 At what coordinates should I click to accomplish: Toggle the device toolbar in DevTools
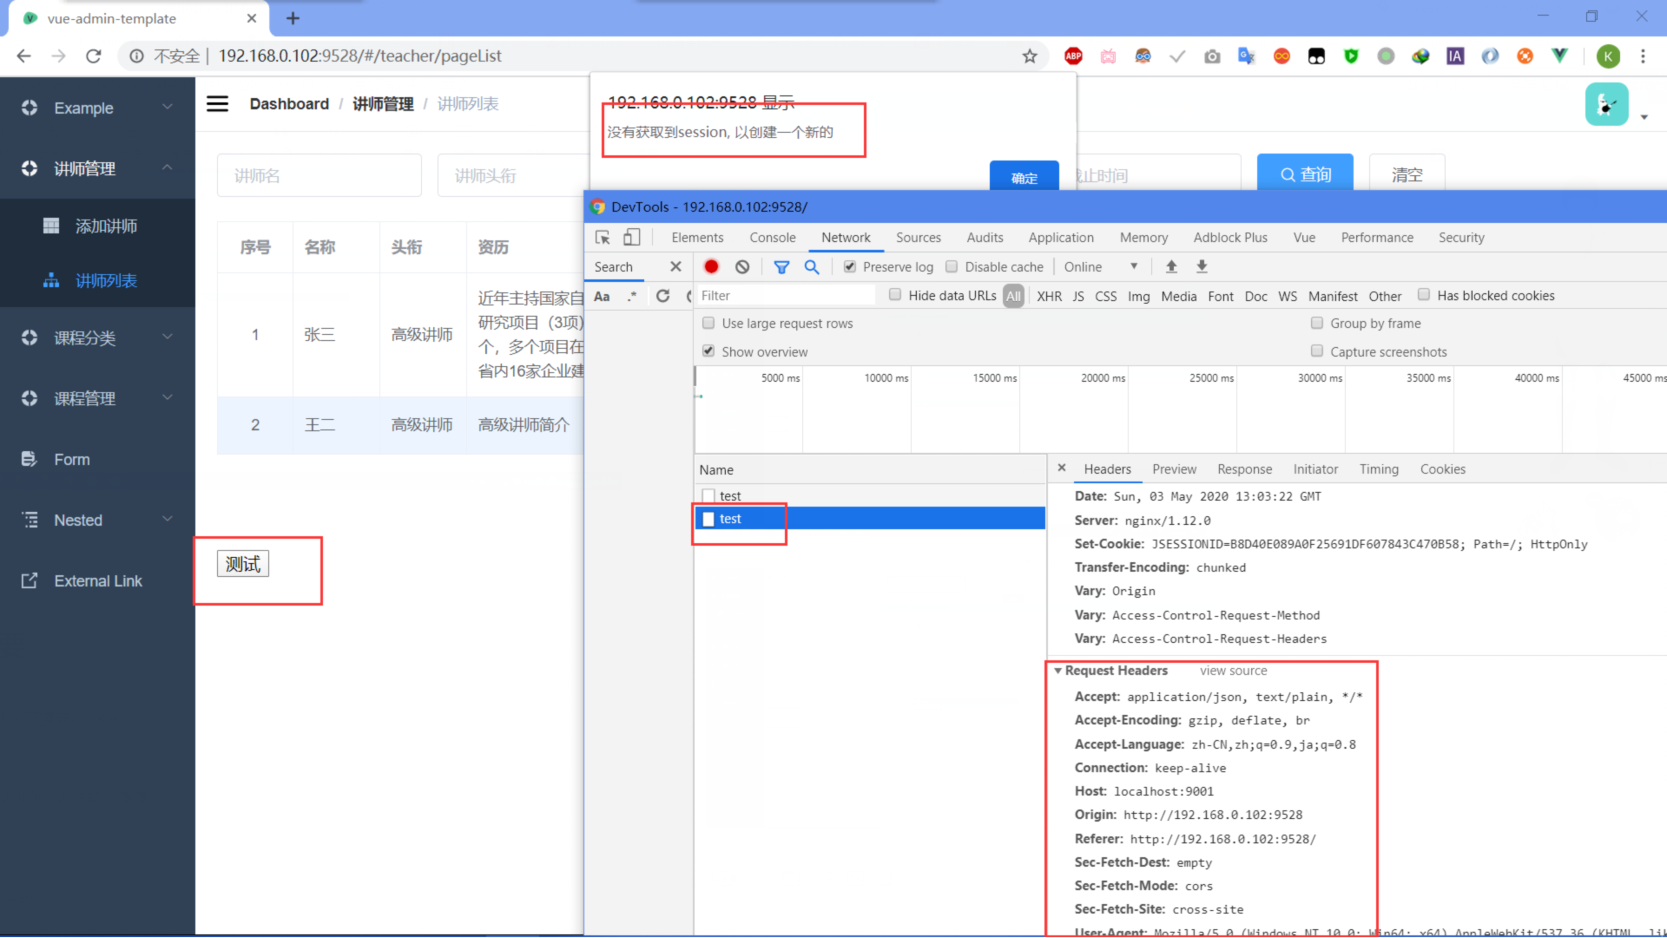point(631,237)
